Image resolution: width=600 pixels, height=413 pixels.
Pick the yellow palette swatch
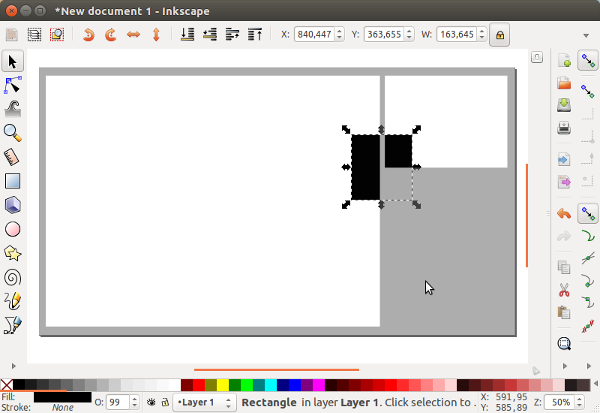(222, 385)
